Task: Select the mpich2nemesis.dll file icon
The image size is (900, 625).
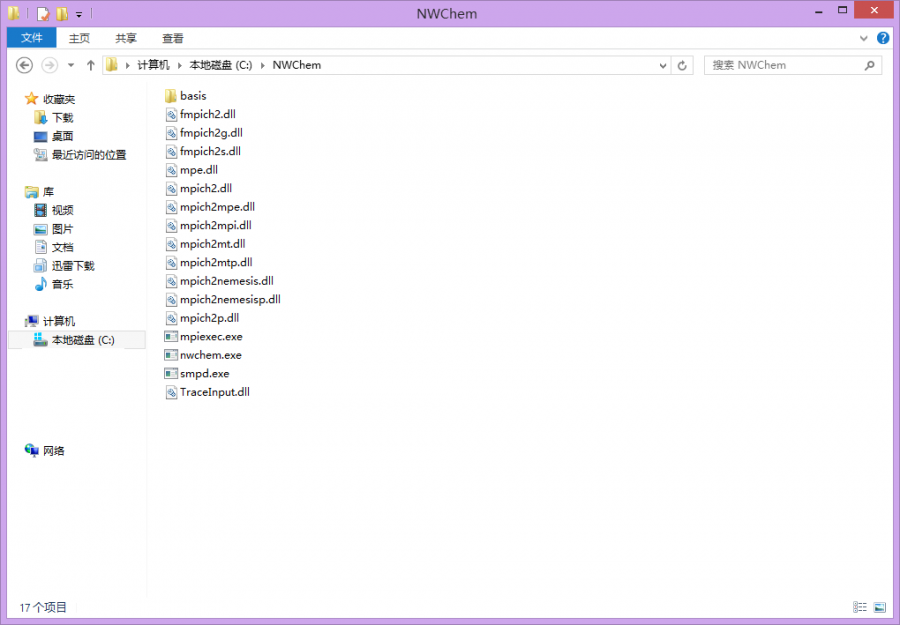Action: (x=171, y=281)
